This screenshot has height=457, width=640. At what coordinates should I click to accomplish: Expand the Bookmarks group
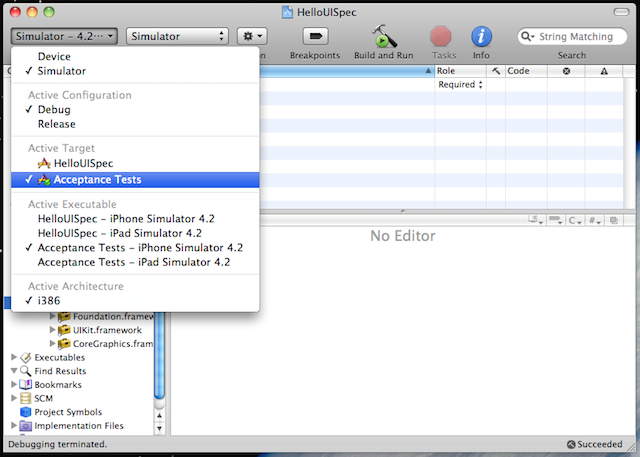pyautogui.click(x=14, y=384)
